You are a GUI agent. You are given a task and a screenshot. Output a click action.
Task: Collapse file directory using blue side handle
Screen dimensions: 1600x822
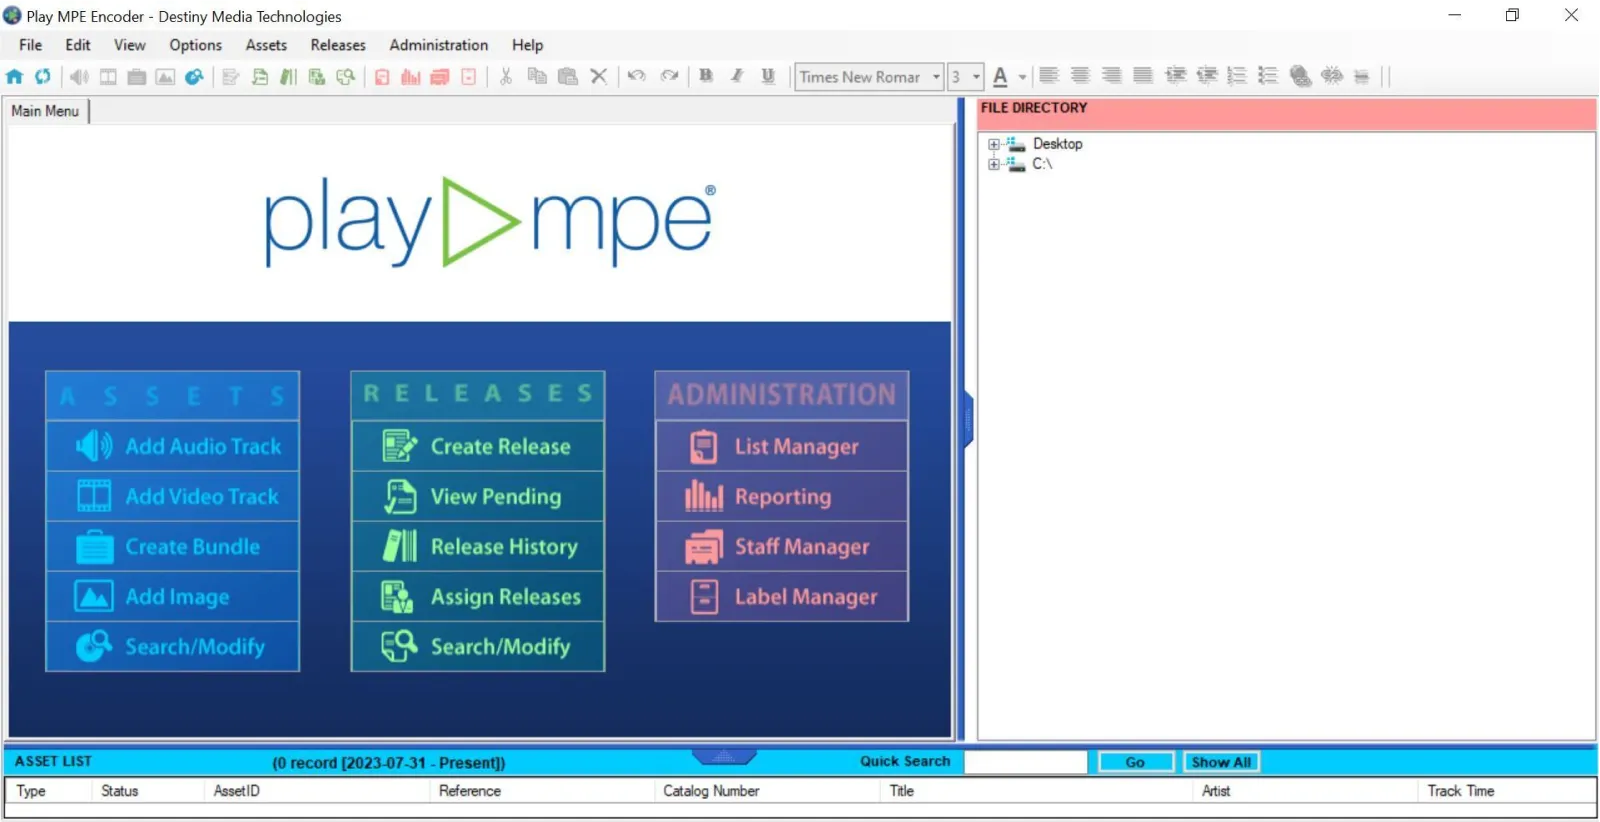point(968,420)
